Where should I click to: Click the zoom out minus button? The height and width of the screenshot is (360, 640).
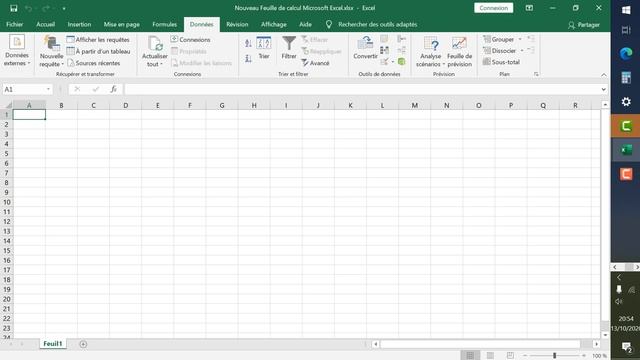click(525, 356)
